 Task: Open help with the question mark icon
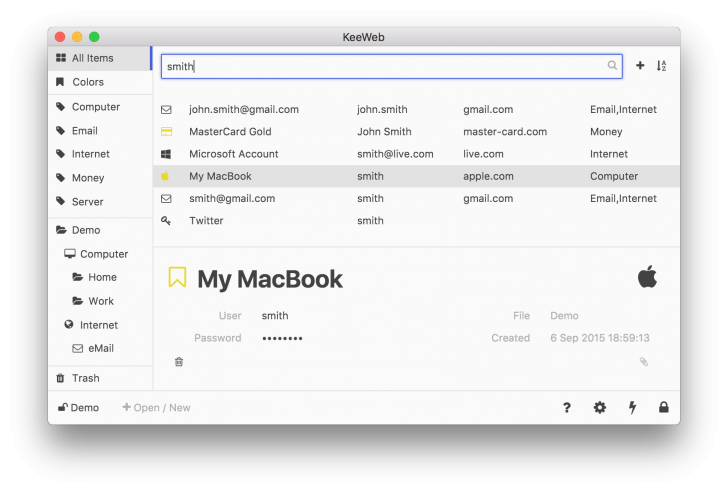click(x=566, y=408)
